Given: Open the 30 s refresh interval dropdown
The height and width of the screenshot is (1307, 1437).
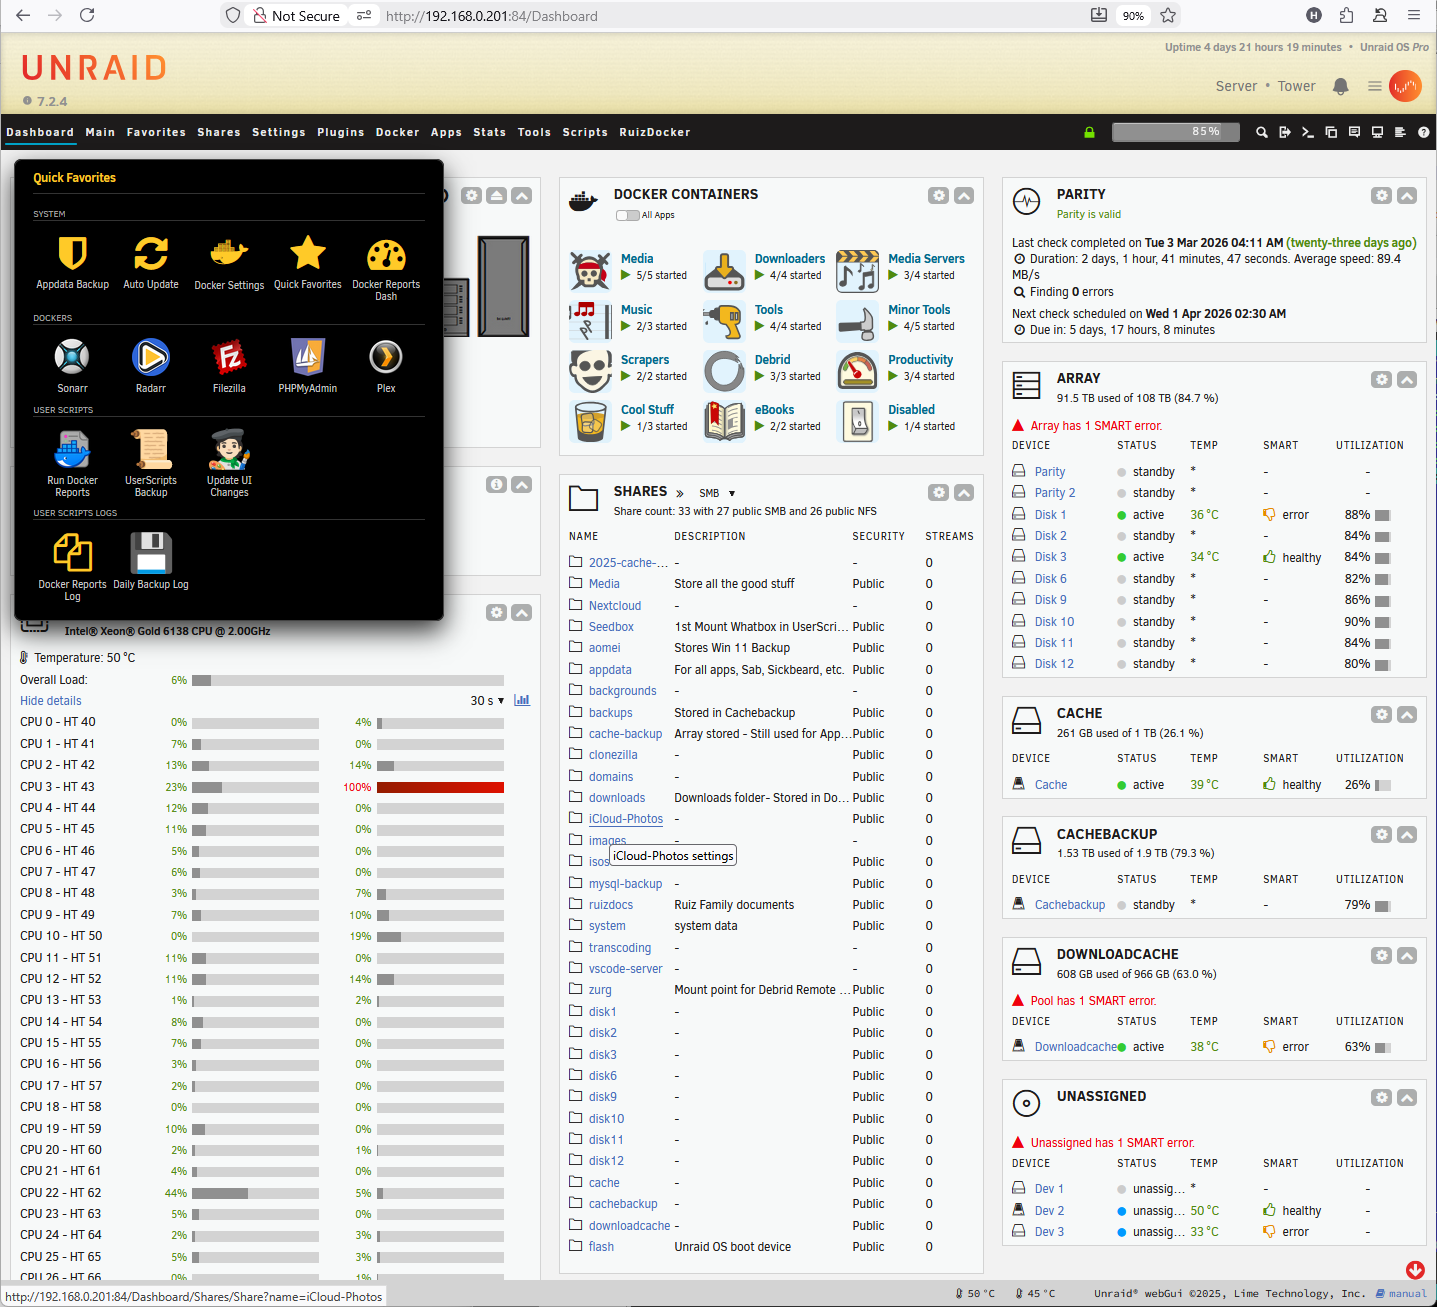Looking at the screenshot, I should [x=487, y=701].
